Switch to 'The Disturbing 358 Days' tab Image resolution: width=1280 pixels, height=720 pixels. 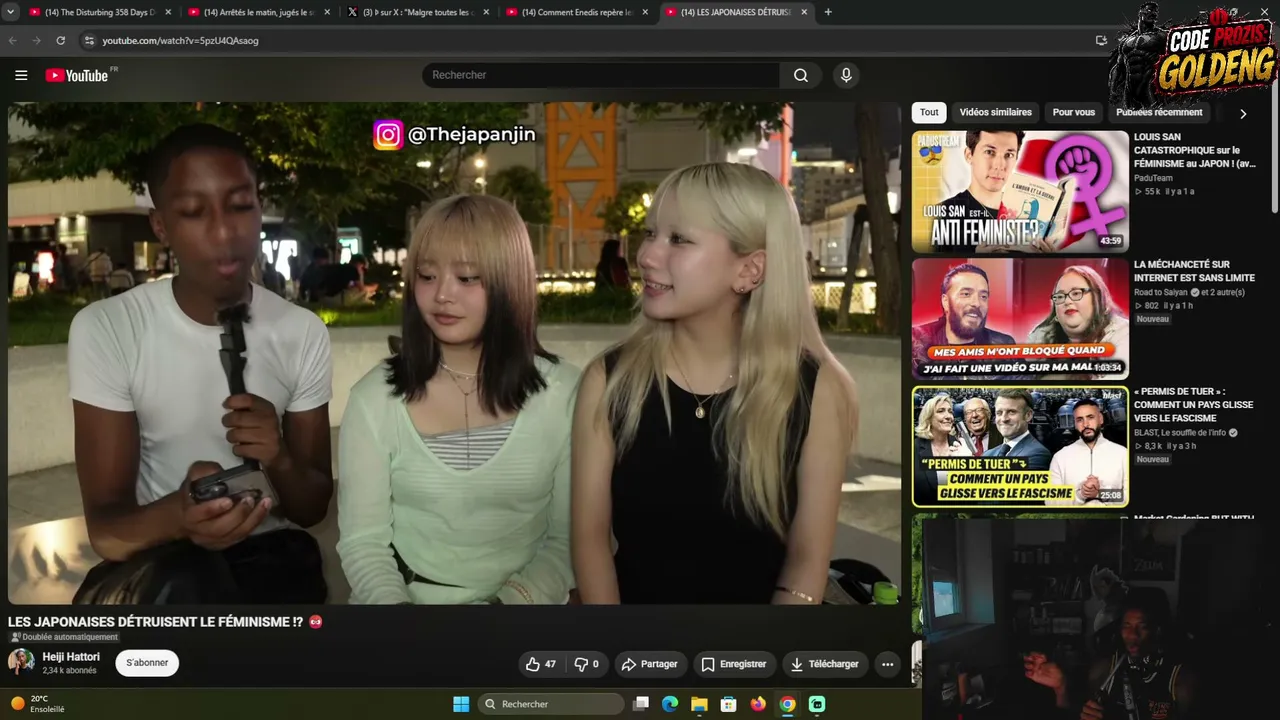tap(100, 12)
